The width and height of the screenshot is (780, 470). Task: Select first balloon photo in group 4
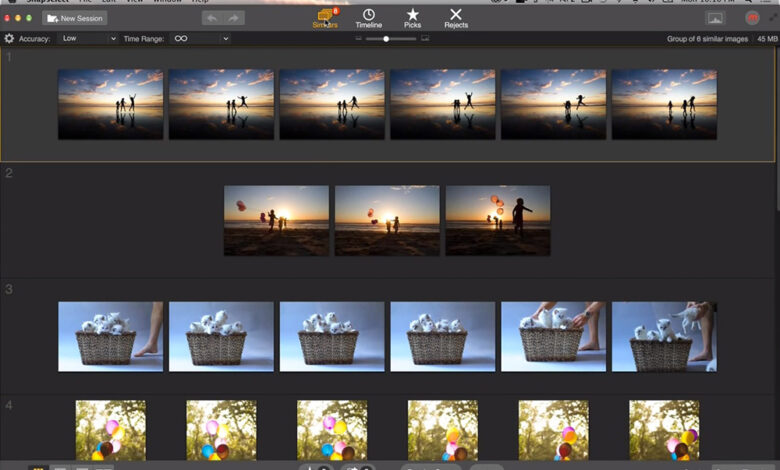pos(110,430)
